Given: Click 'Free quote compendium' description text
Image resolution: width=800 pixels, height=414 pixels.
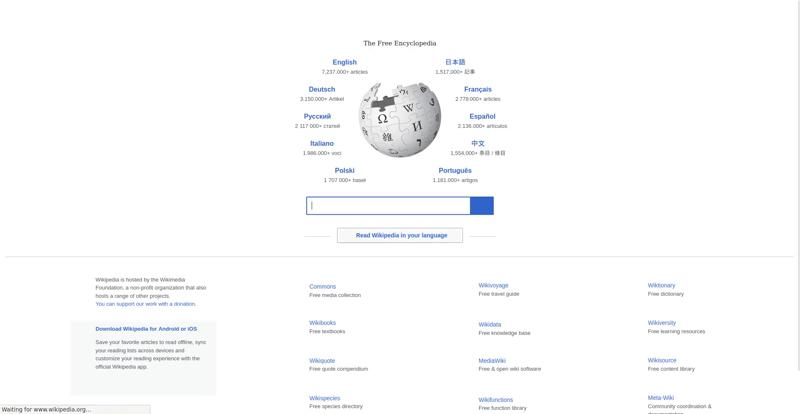Looking at the screenshot, I should point(338,369).
